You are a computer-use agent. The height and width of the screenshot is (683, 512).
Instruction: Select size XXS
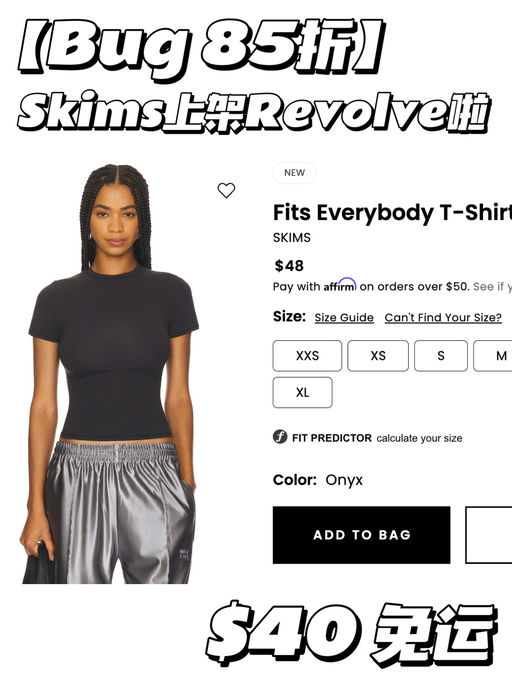click(x=307, y=356)
